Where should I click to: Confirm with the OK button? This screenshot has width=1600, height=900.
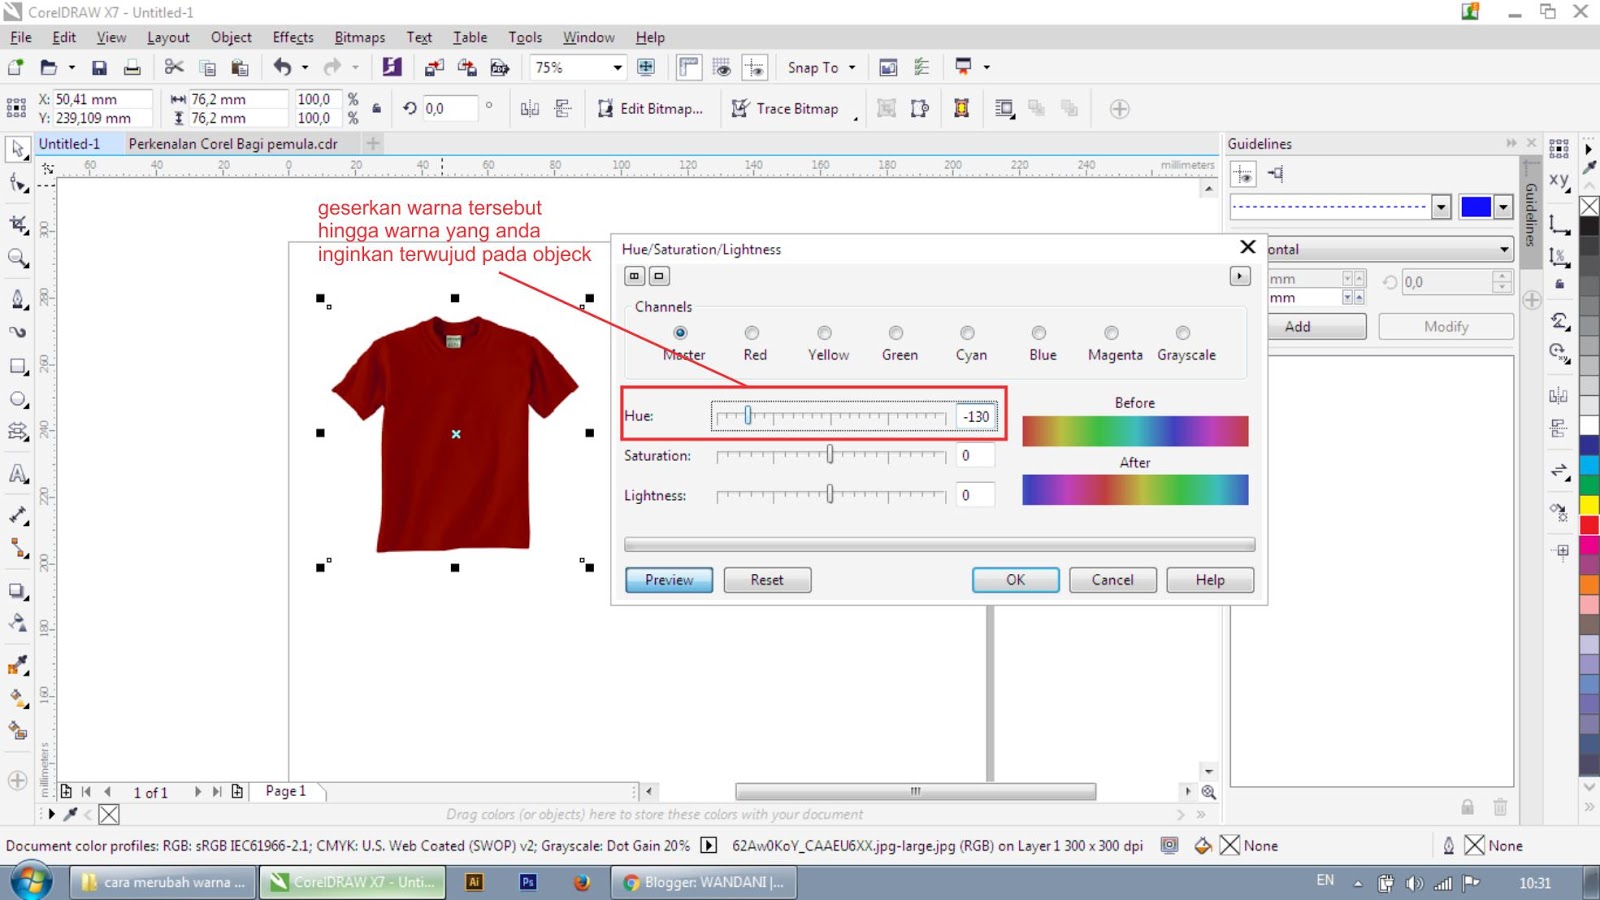pos(1015,580)
